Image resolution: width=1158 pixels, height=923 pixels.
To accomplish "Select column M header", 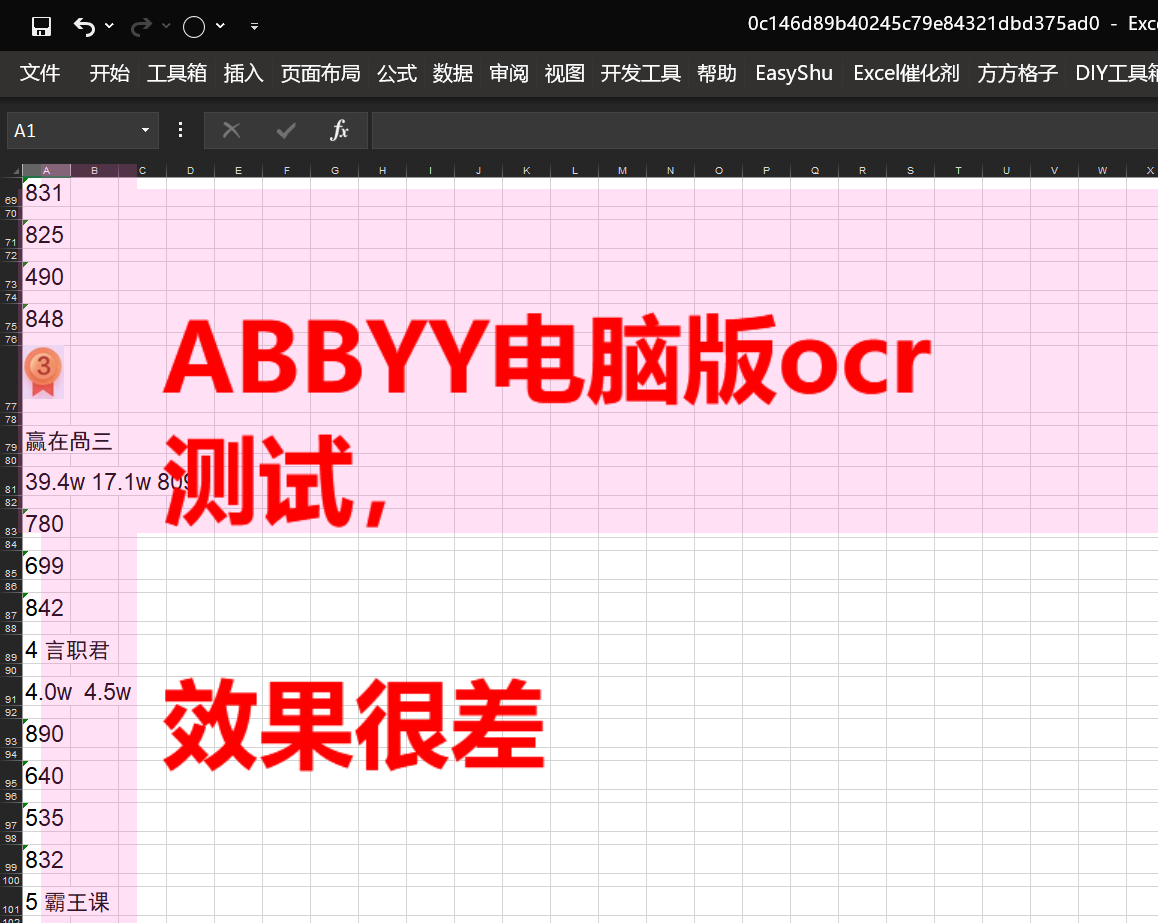I will click(623, 171).
